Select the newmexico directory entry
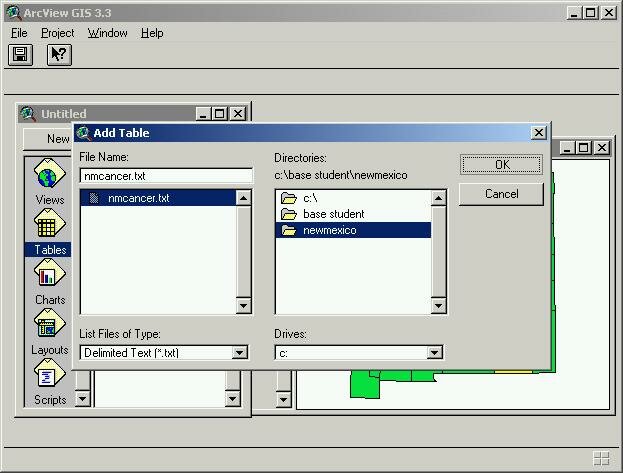The image size is (623, 473). (353, 230)
